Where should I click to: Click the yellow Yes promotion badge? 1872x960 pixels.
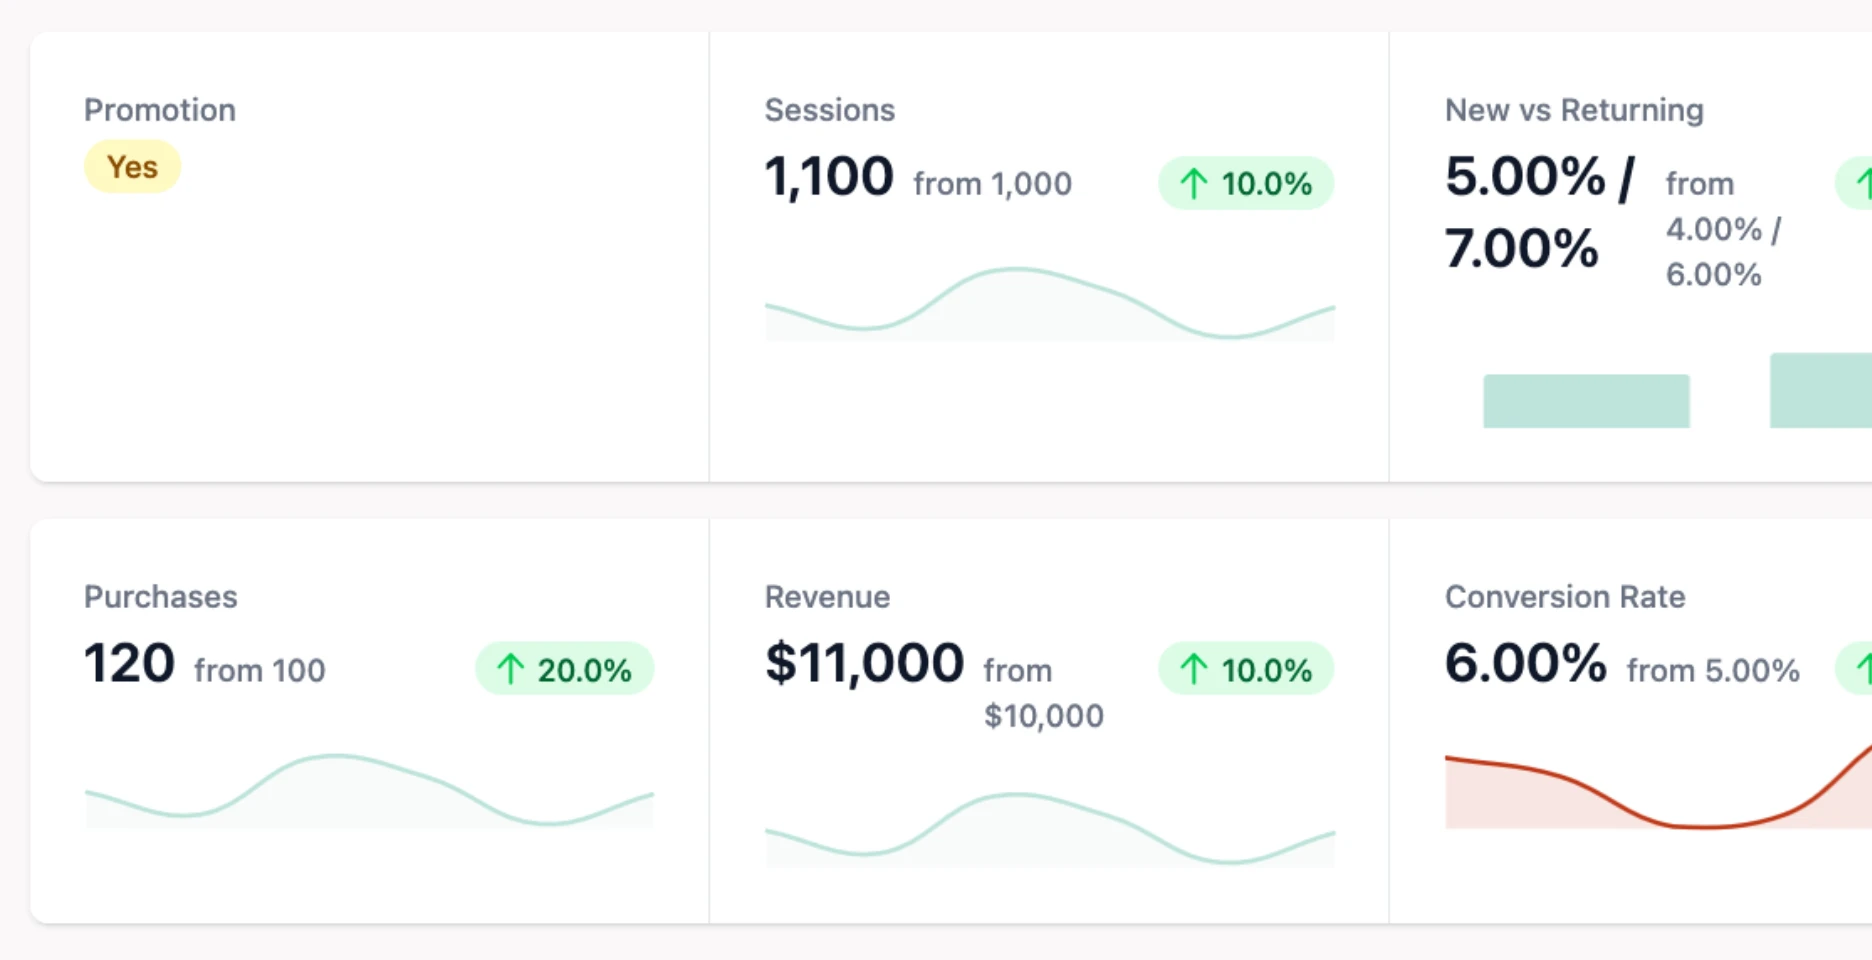[132, 167]
